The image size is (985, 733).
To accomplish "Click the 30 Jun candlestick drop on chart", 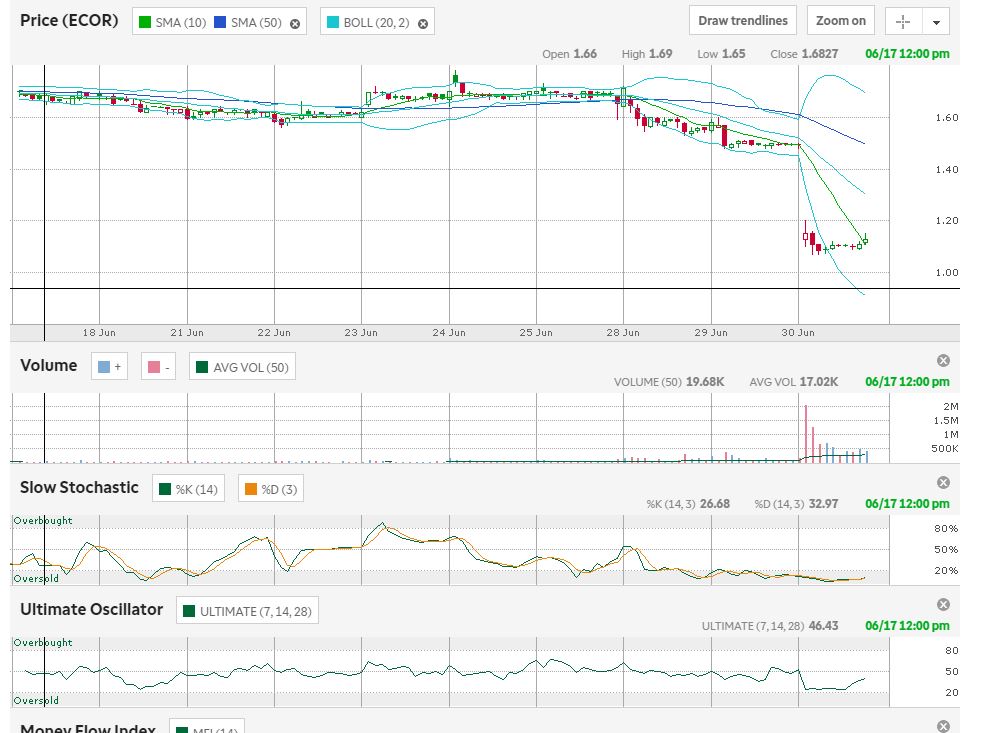I will 806,237.
